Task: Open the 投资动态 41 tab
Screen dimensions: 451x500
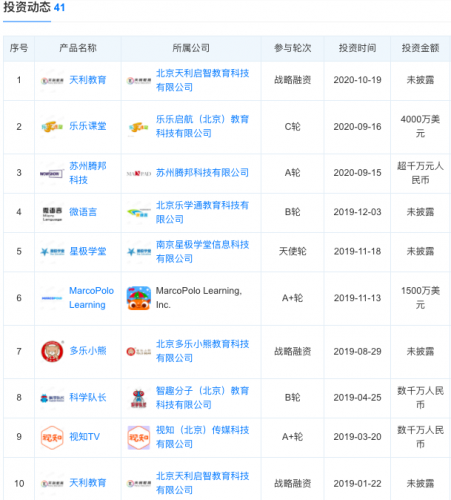Action: [34, 8]
